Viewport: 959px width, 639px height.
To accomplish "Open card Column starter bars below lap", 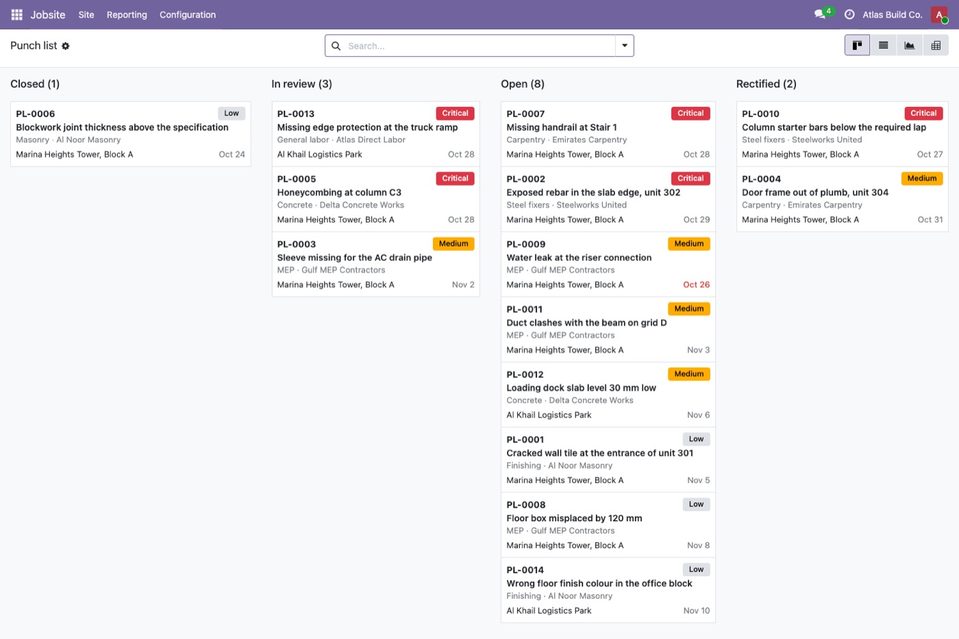I will pyautogui.click(x=842, y=134).
